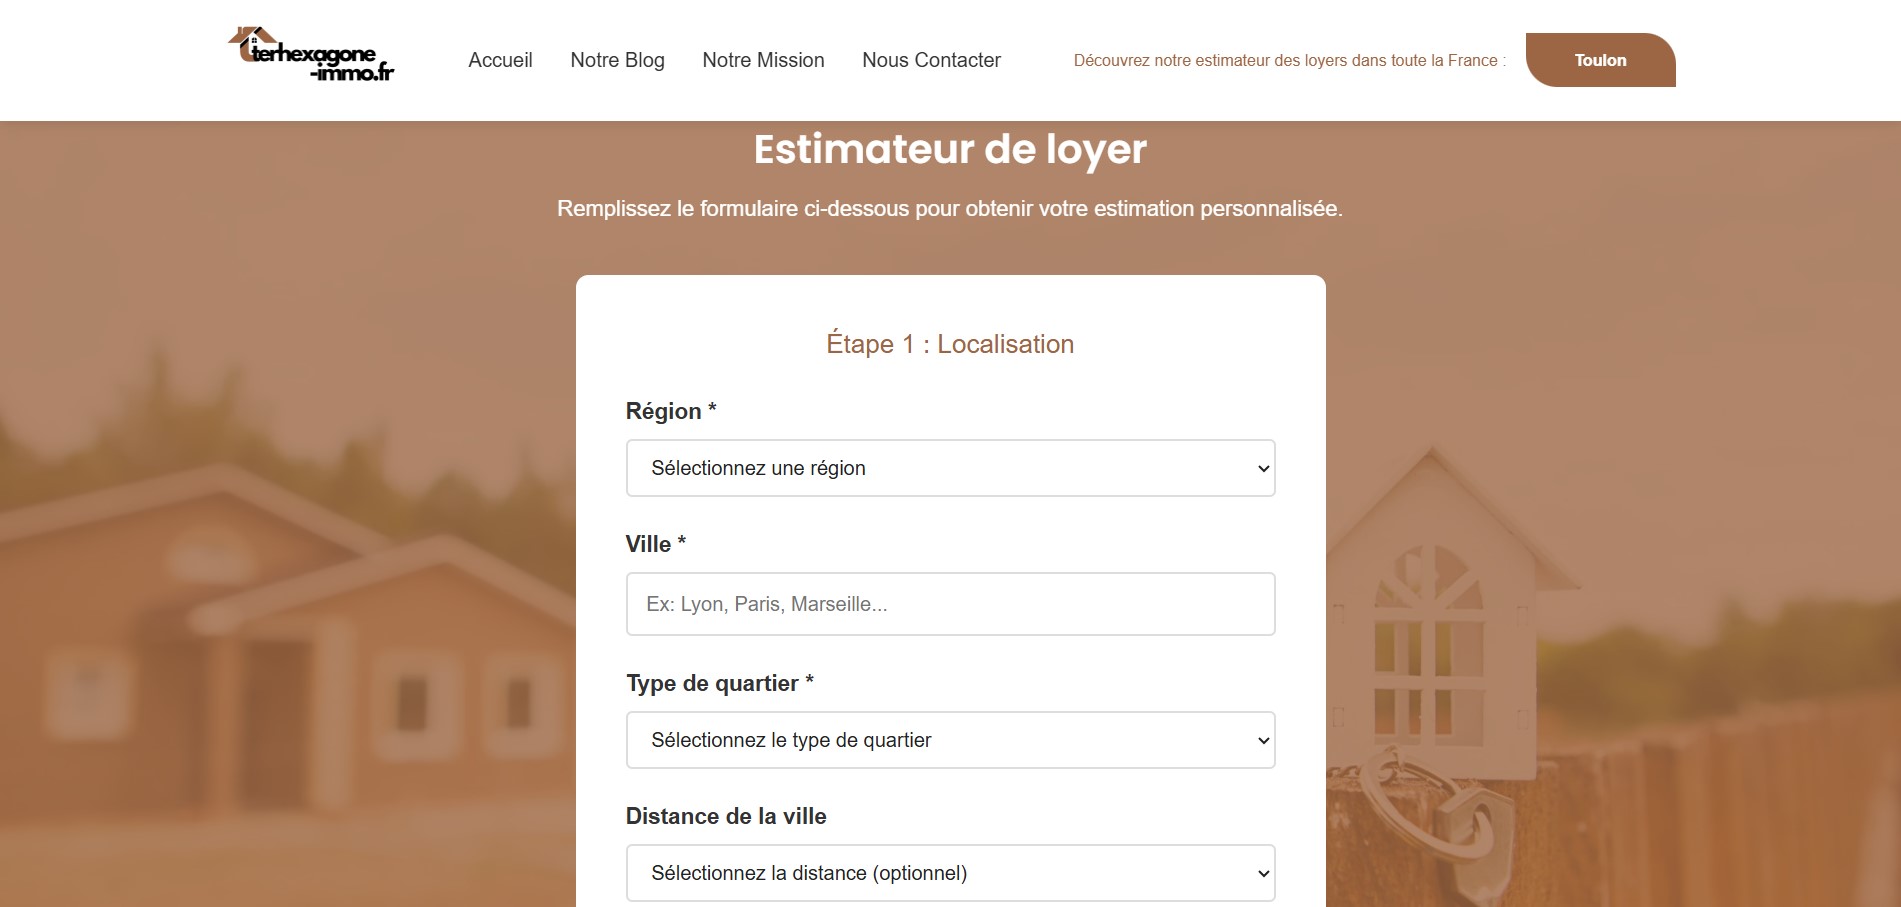Click the terhexagone-immo.fr house logo

click(311, 55)
